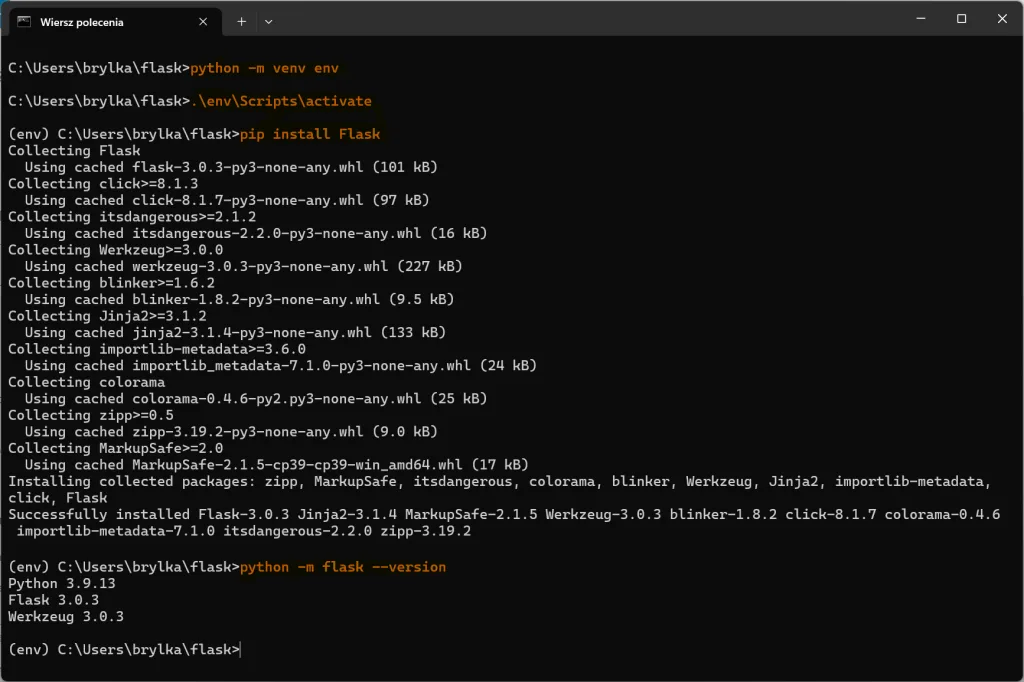Click the 'python -m venv env' command
Viewport: 1024px width, 682px height.
coord(264,68)
